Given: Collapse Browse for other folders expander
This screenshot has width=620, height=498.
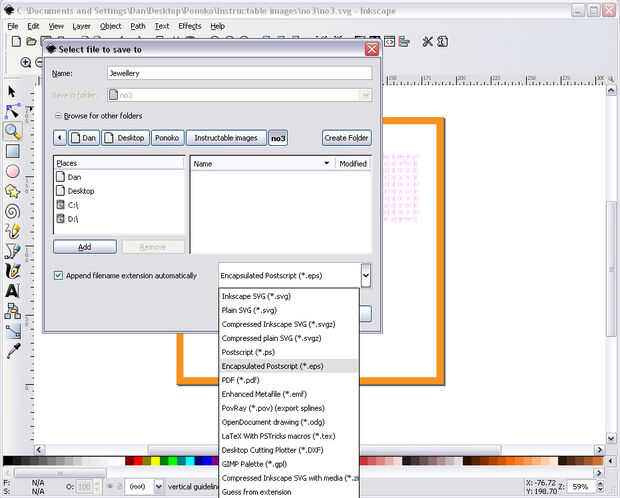Looking at the screenshot, I should [58, 116].
